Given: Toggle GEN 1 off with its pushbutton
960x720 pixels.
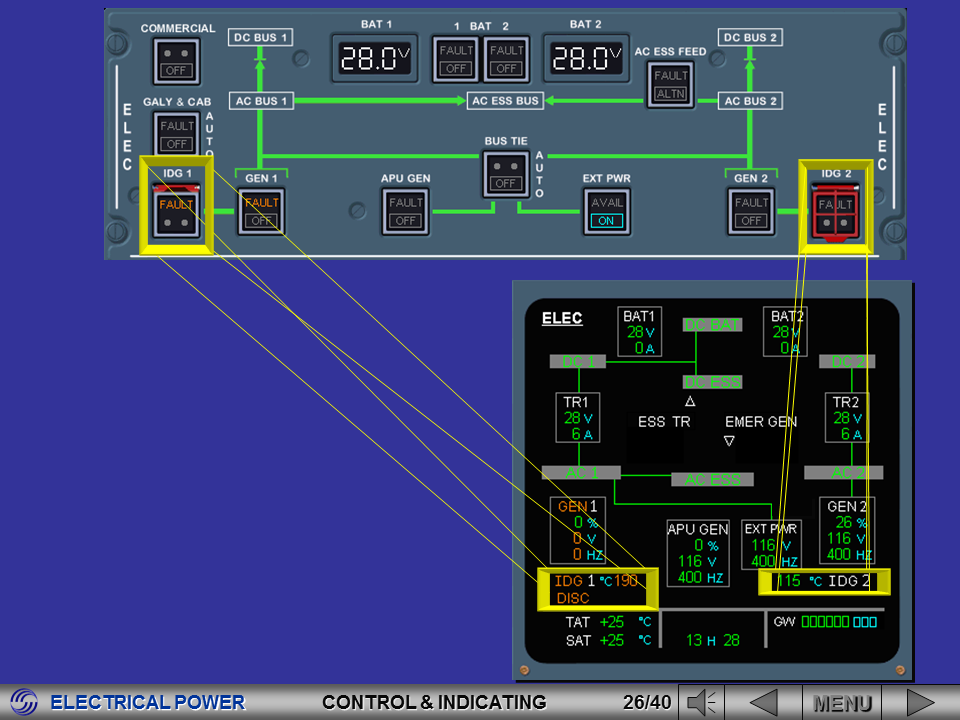Looking at the screenshot, I should coord(260,211).
